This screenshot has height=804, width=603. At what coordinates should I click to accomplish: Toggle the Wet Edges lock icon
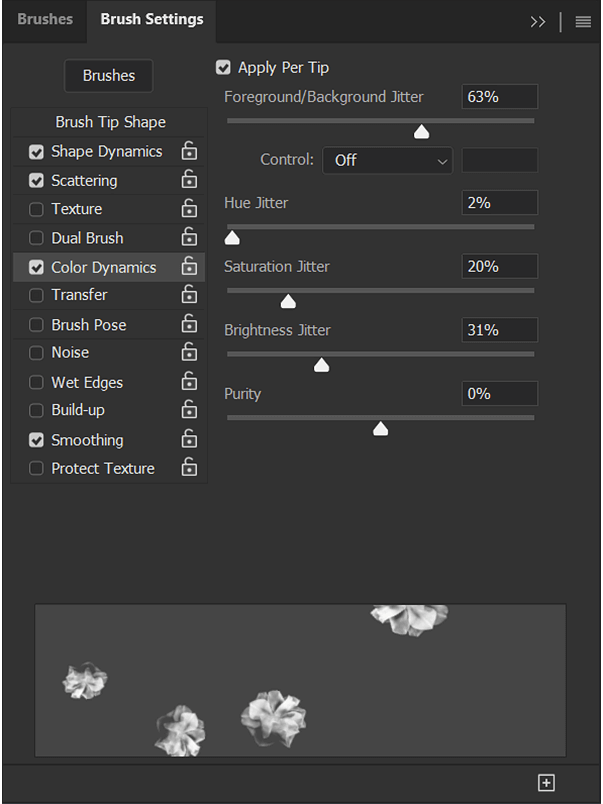point(188,382)
